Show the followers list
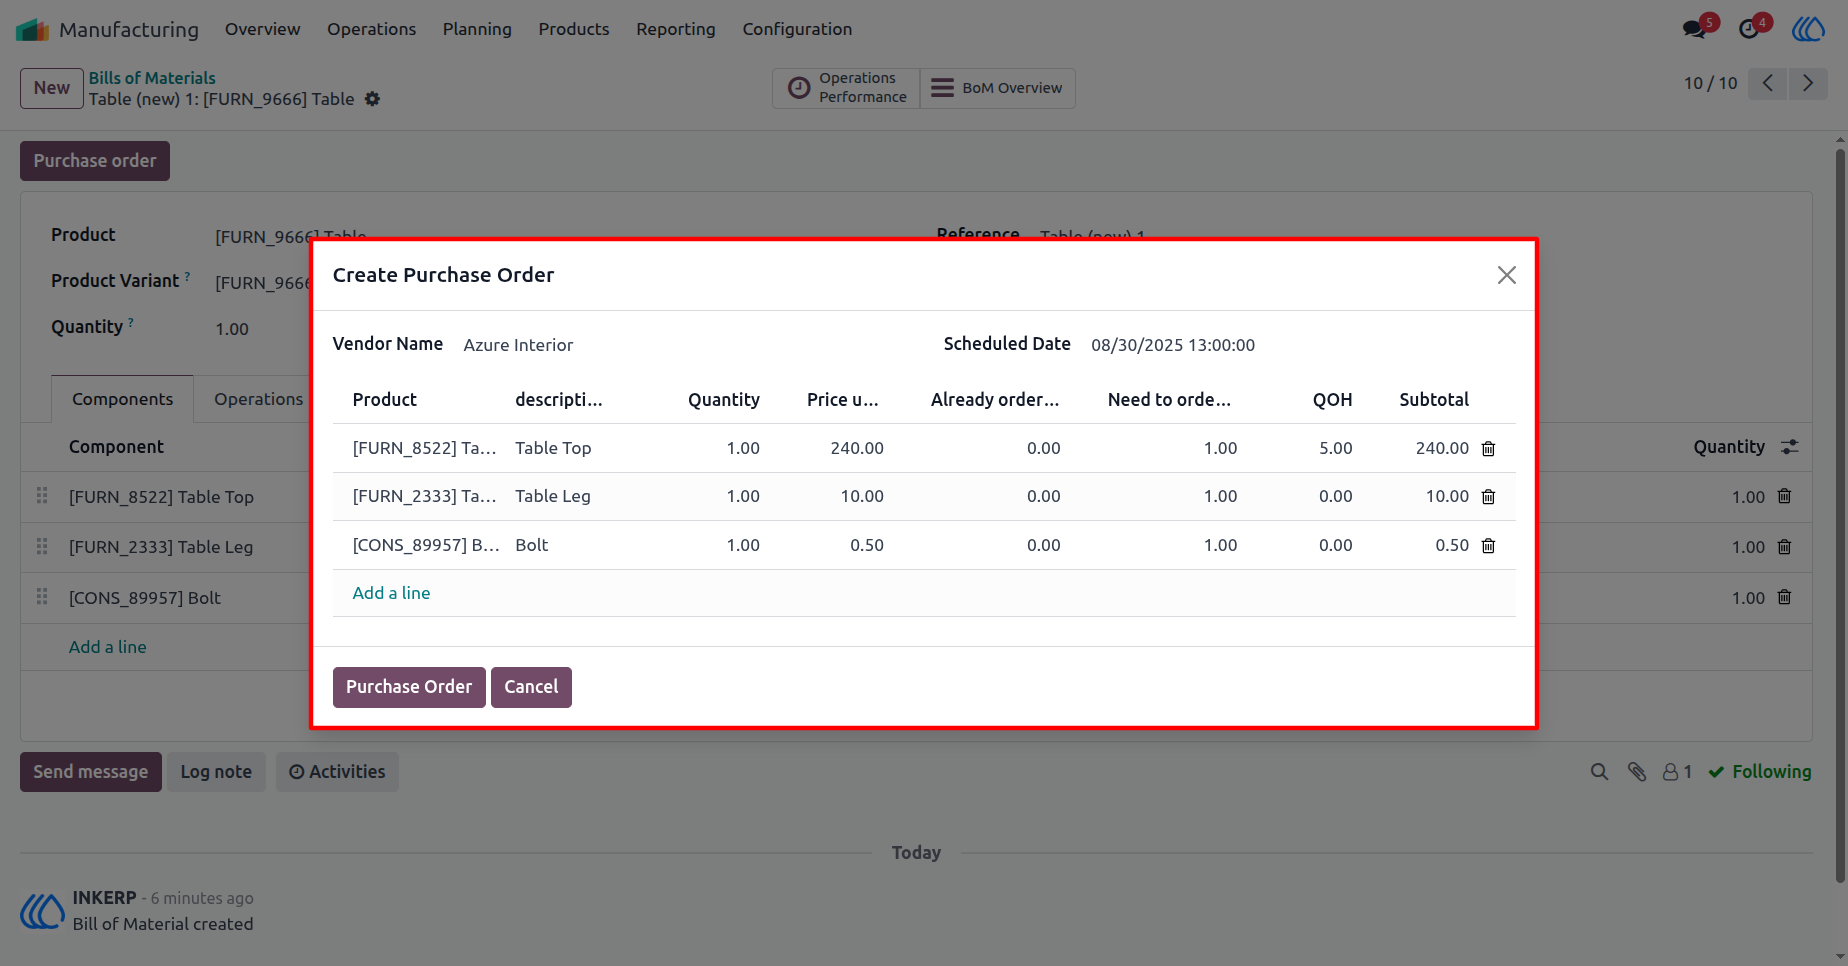Viewport: 1848px width, 966px height. pos(1677,772)
